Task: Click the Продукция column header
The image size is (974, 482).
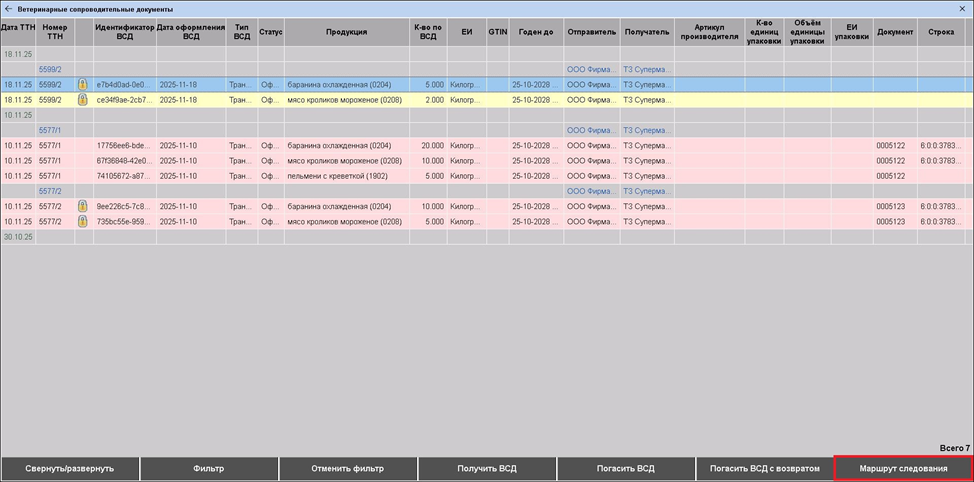Action: pyautogui.click(x=346, y=32)
